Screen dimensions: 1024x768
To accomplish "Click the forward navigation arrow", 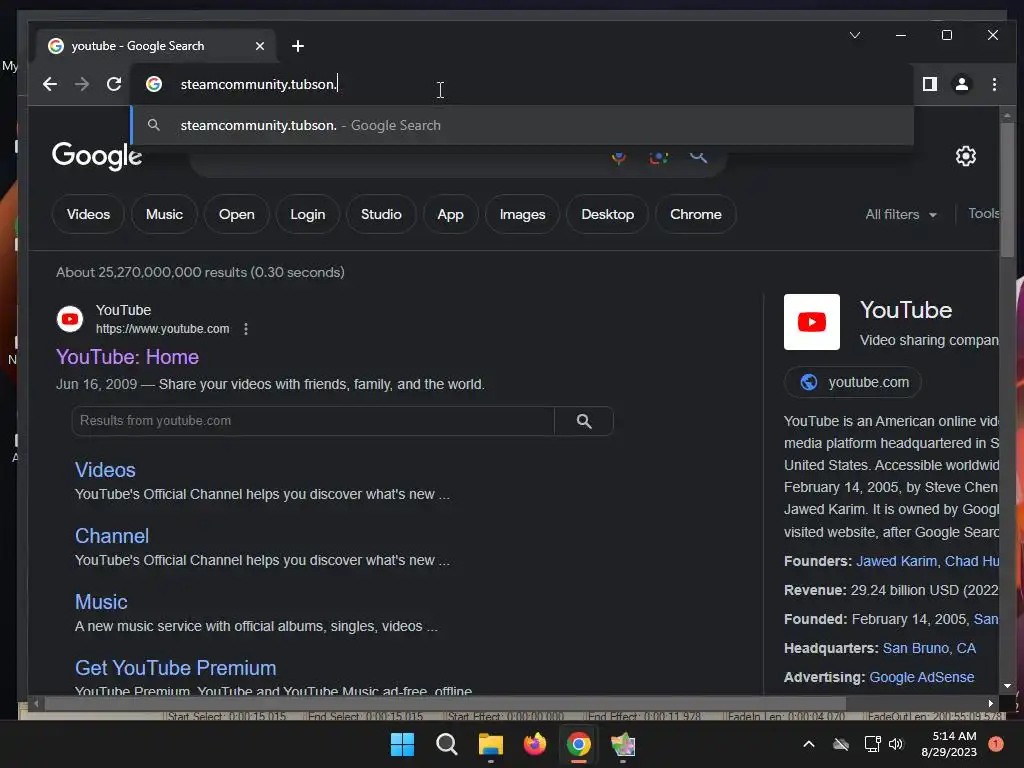I will (82, 84).
